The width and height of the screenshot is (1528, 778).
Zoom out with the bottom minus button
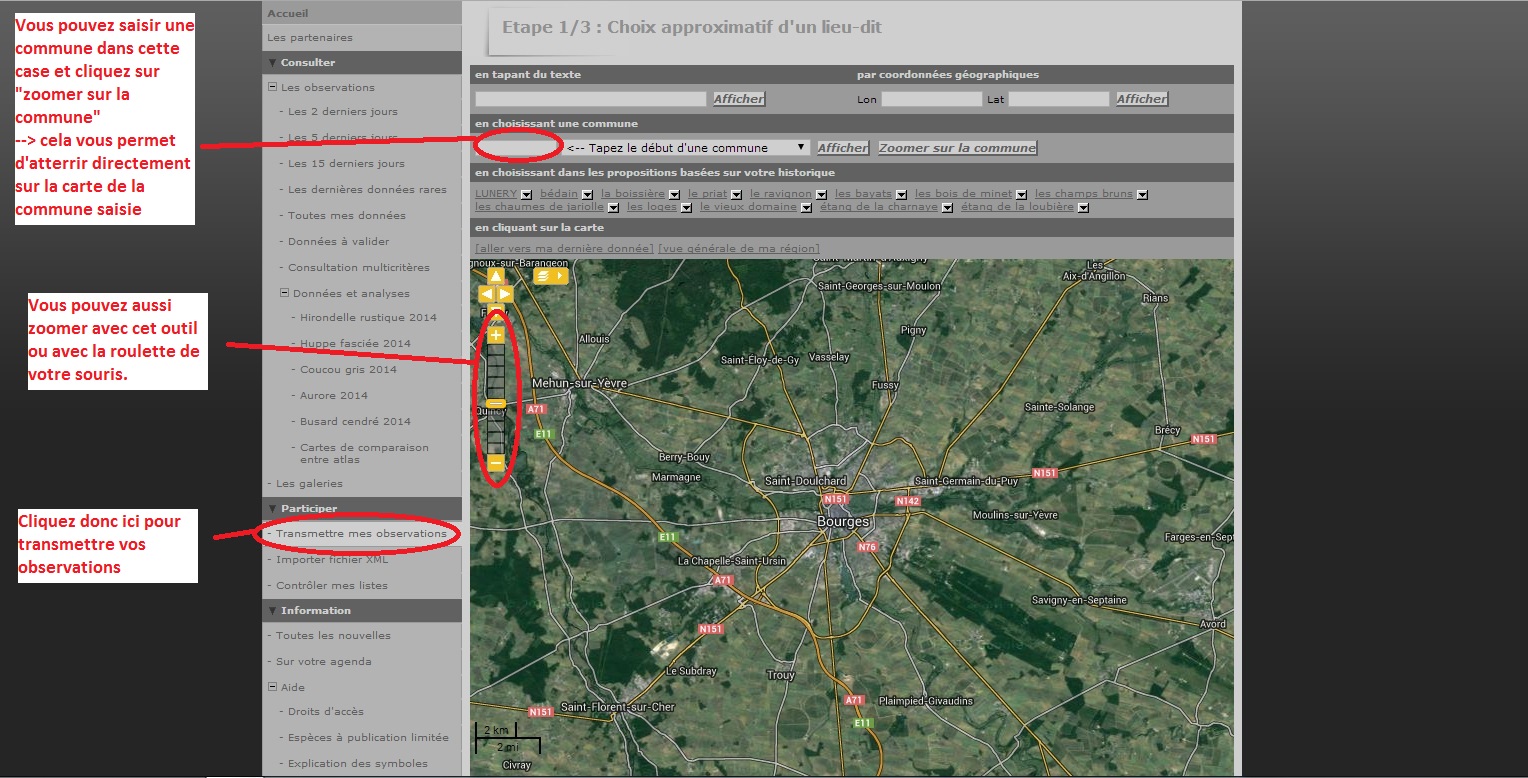coord(496,463)
